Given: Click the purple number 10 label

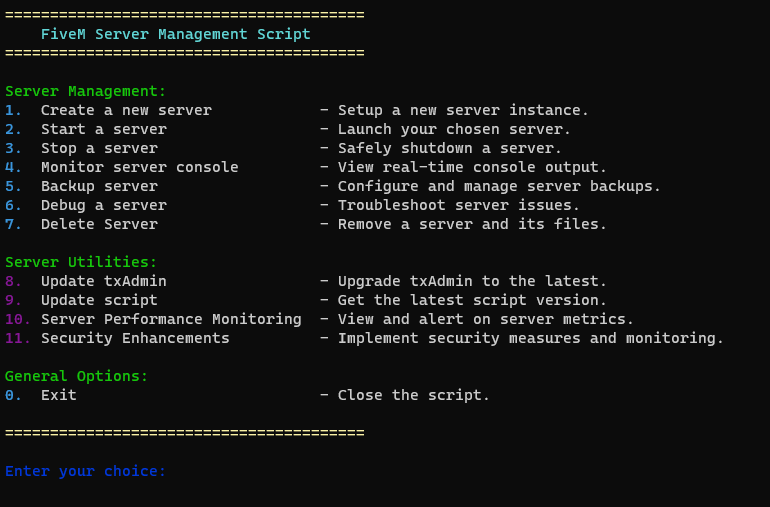Looking at the screenshot, I should [18, 319].
